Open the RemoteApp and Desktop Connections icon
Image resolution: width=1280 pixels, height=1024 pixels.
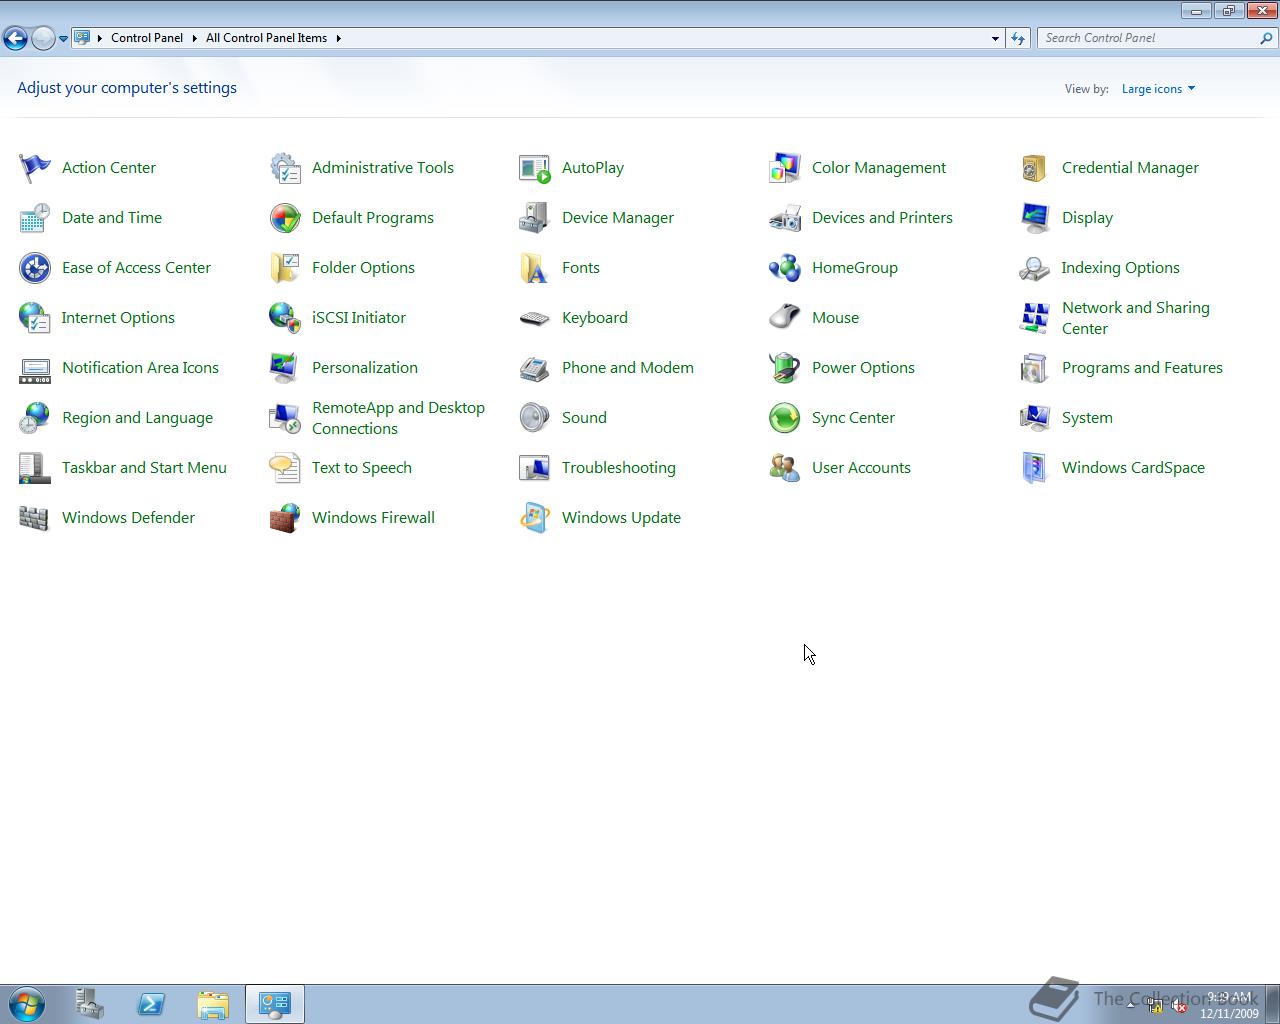coord(285,418)
